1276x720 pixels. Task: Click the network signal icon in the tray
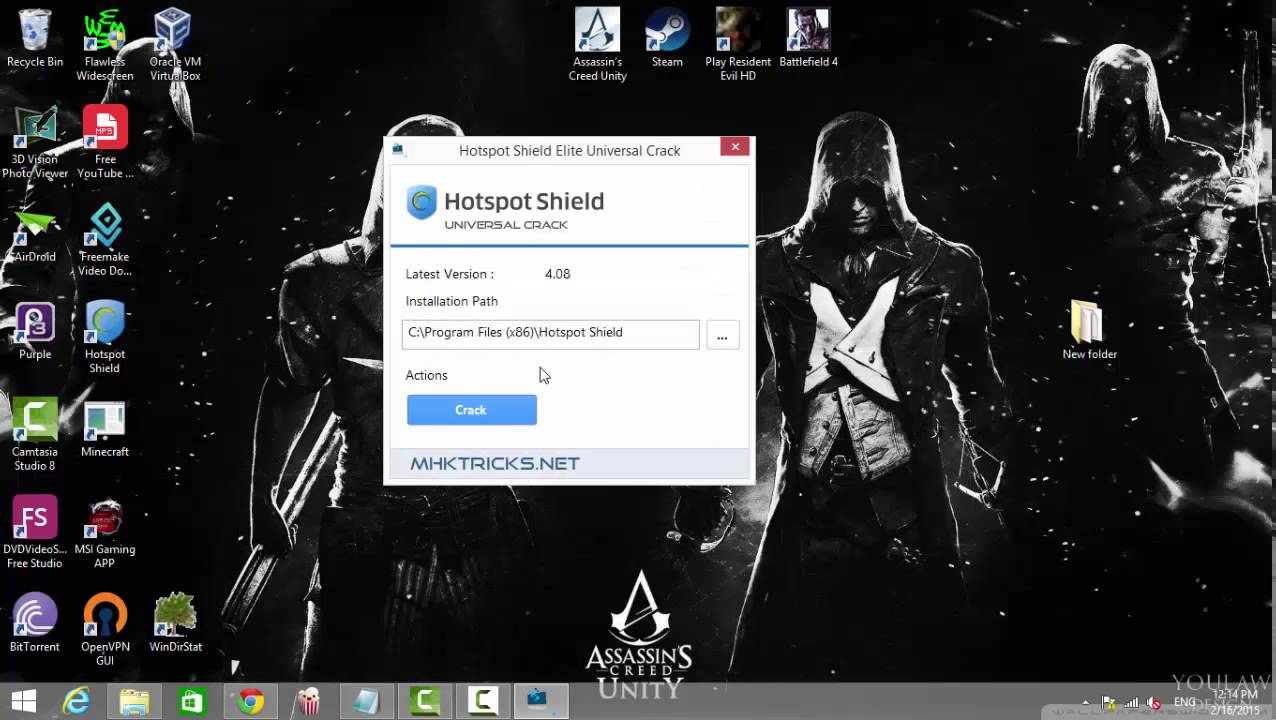[x=1132, y=703]
